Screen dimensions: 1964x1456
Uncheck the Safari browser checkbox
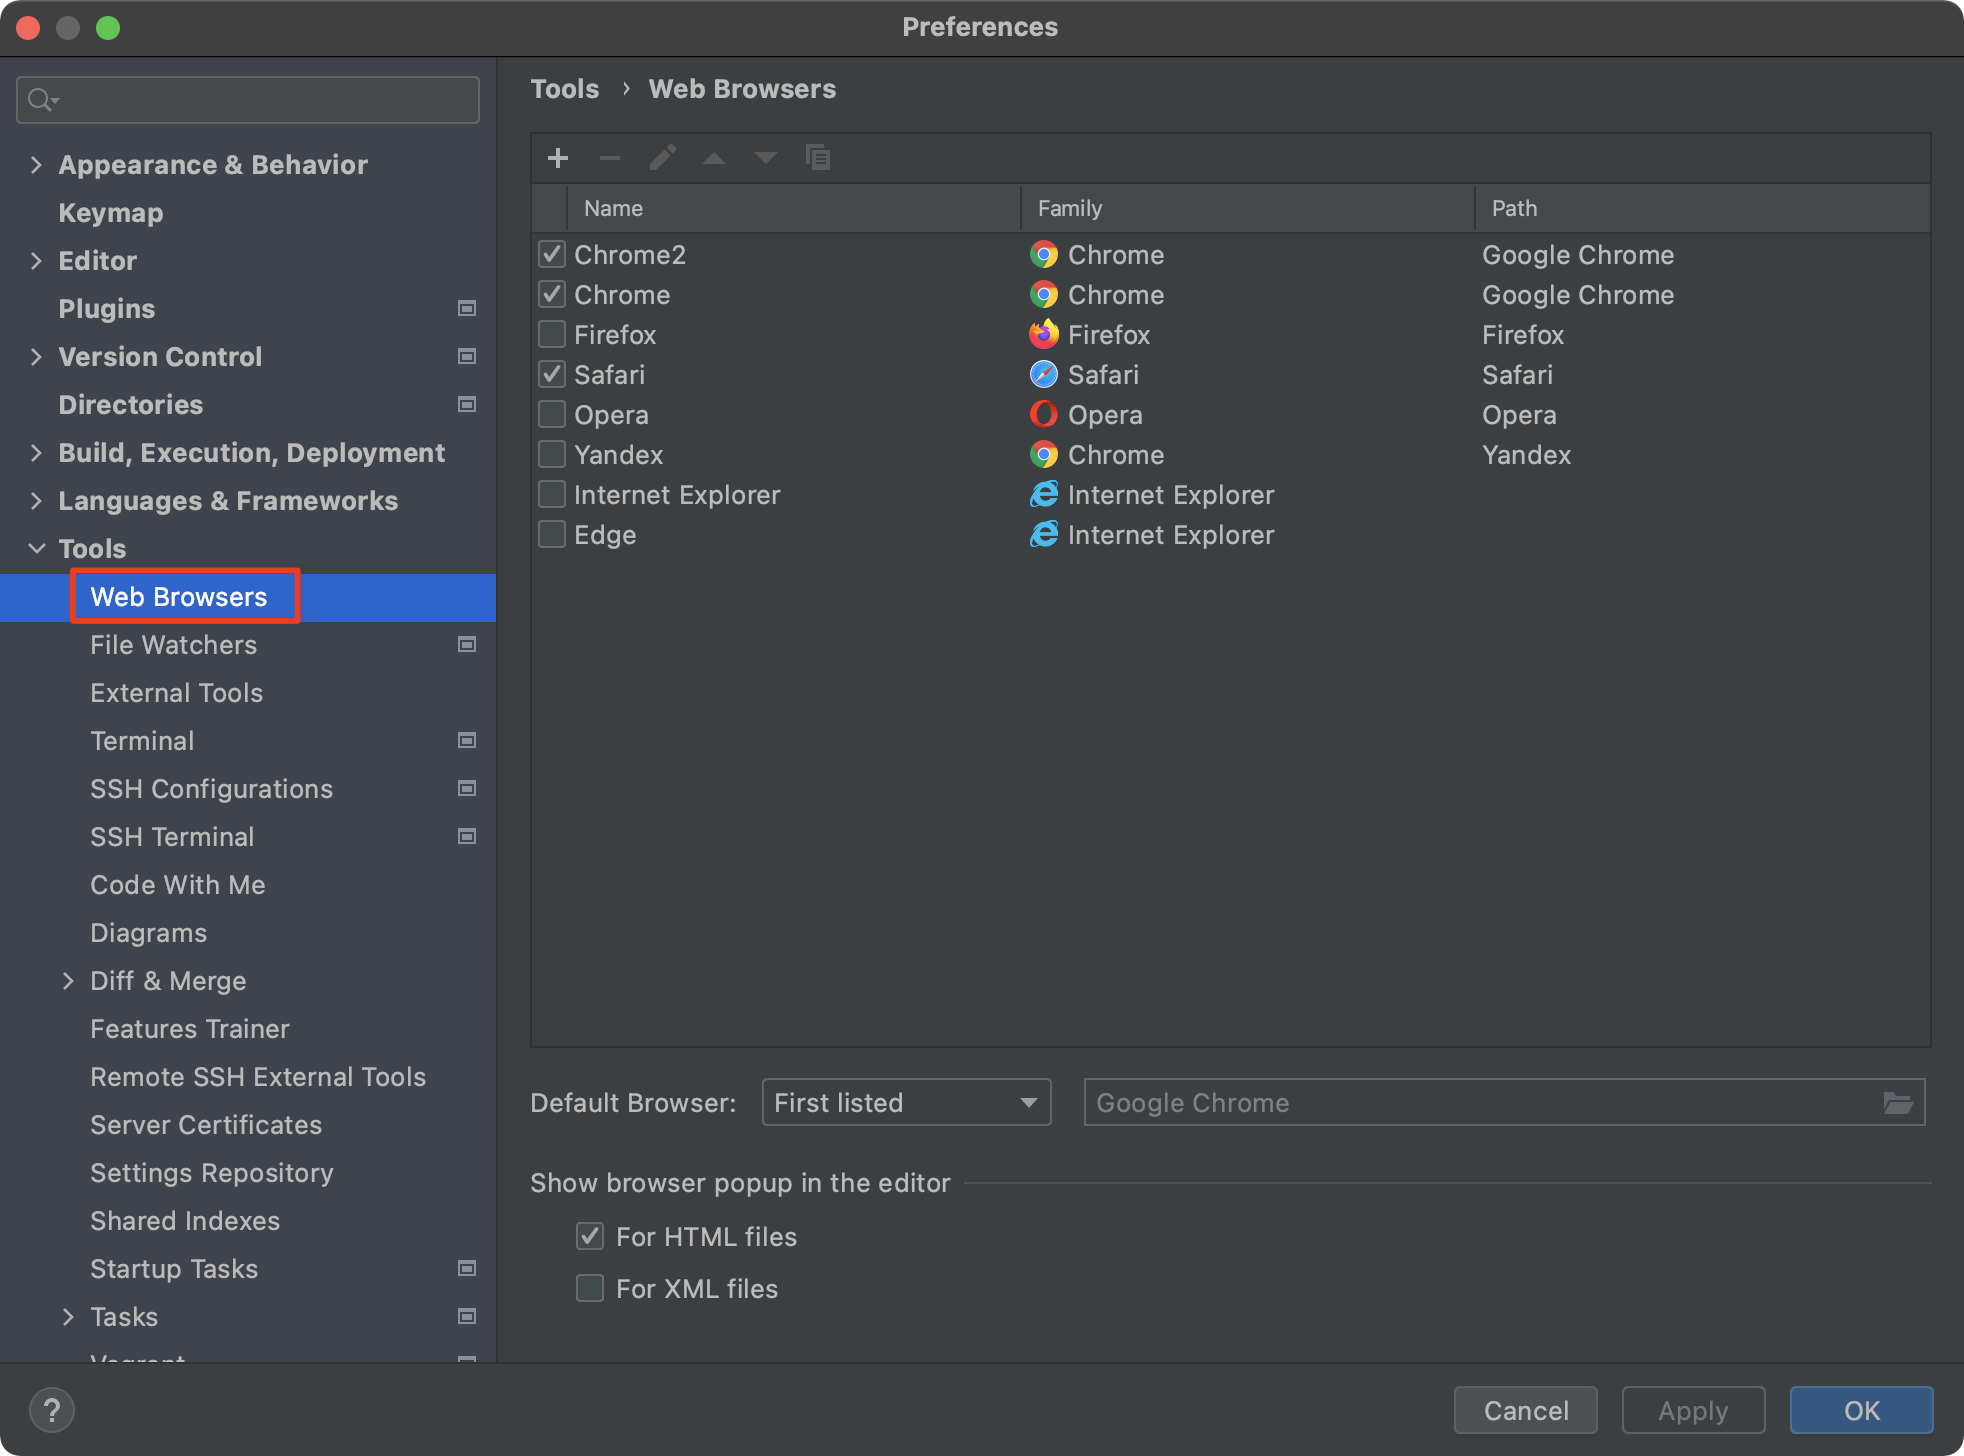point(552,374)
